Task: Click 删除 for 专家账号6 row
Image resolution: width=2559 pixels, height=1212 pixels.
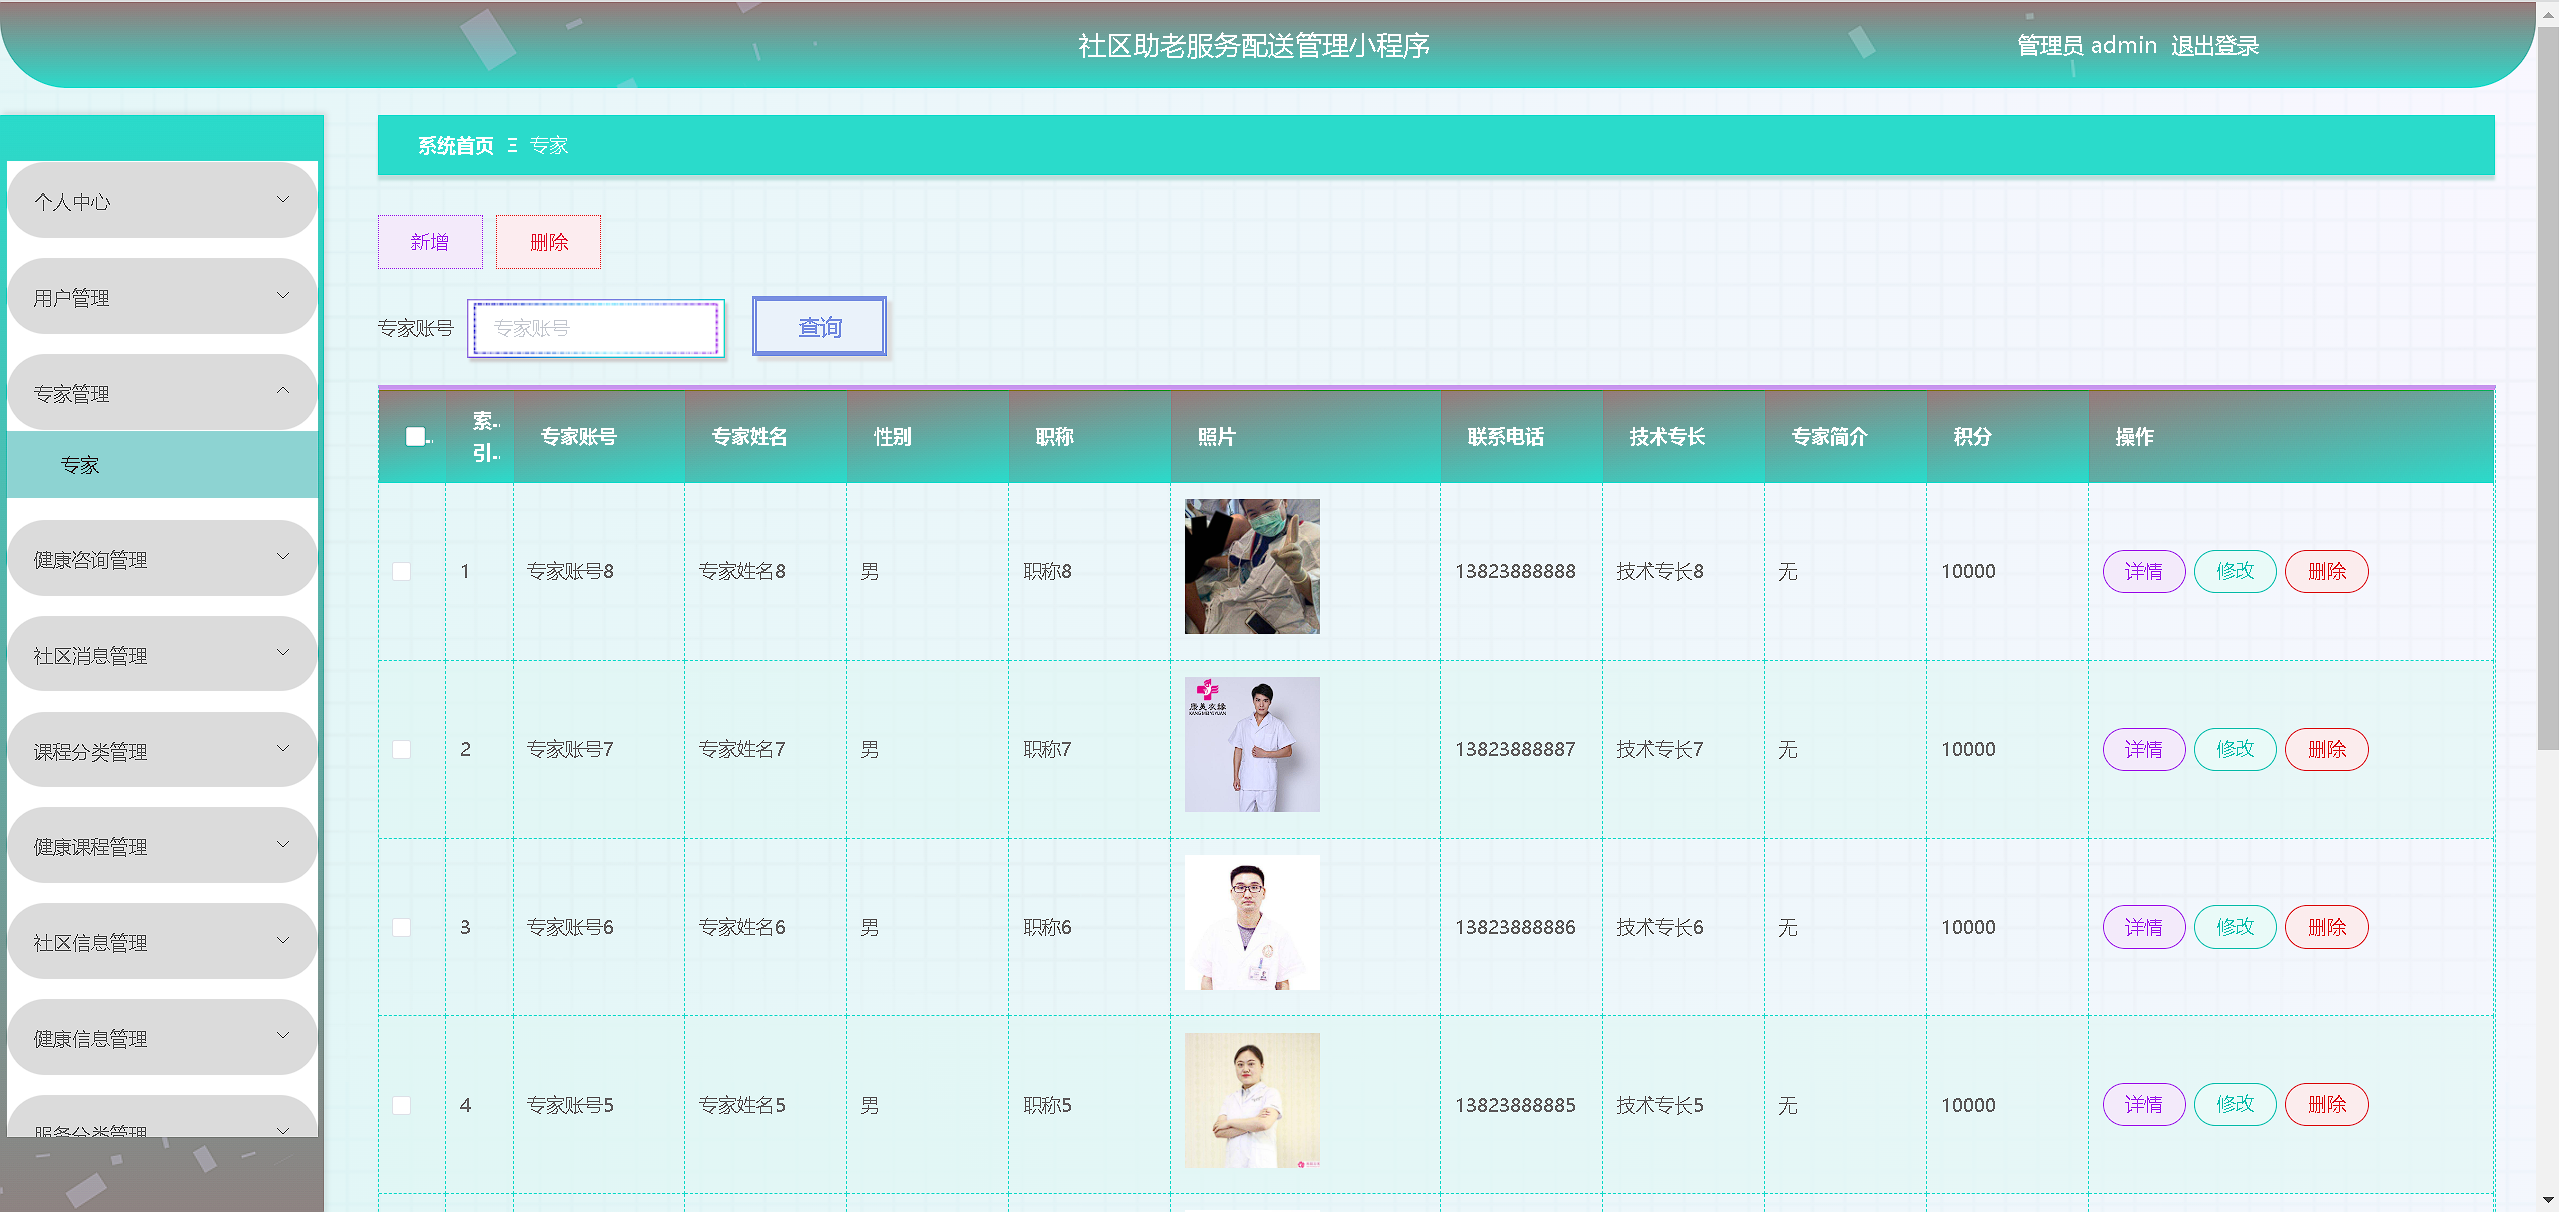Action: click(x=2326, y=927)
